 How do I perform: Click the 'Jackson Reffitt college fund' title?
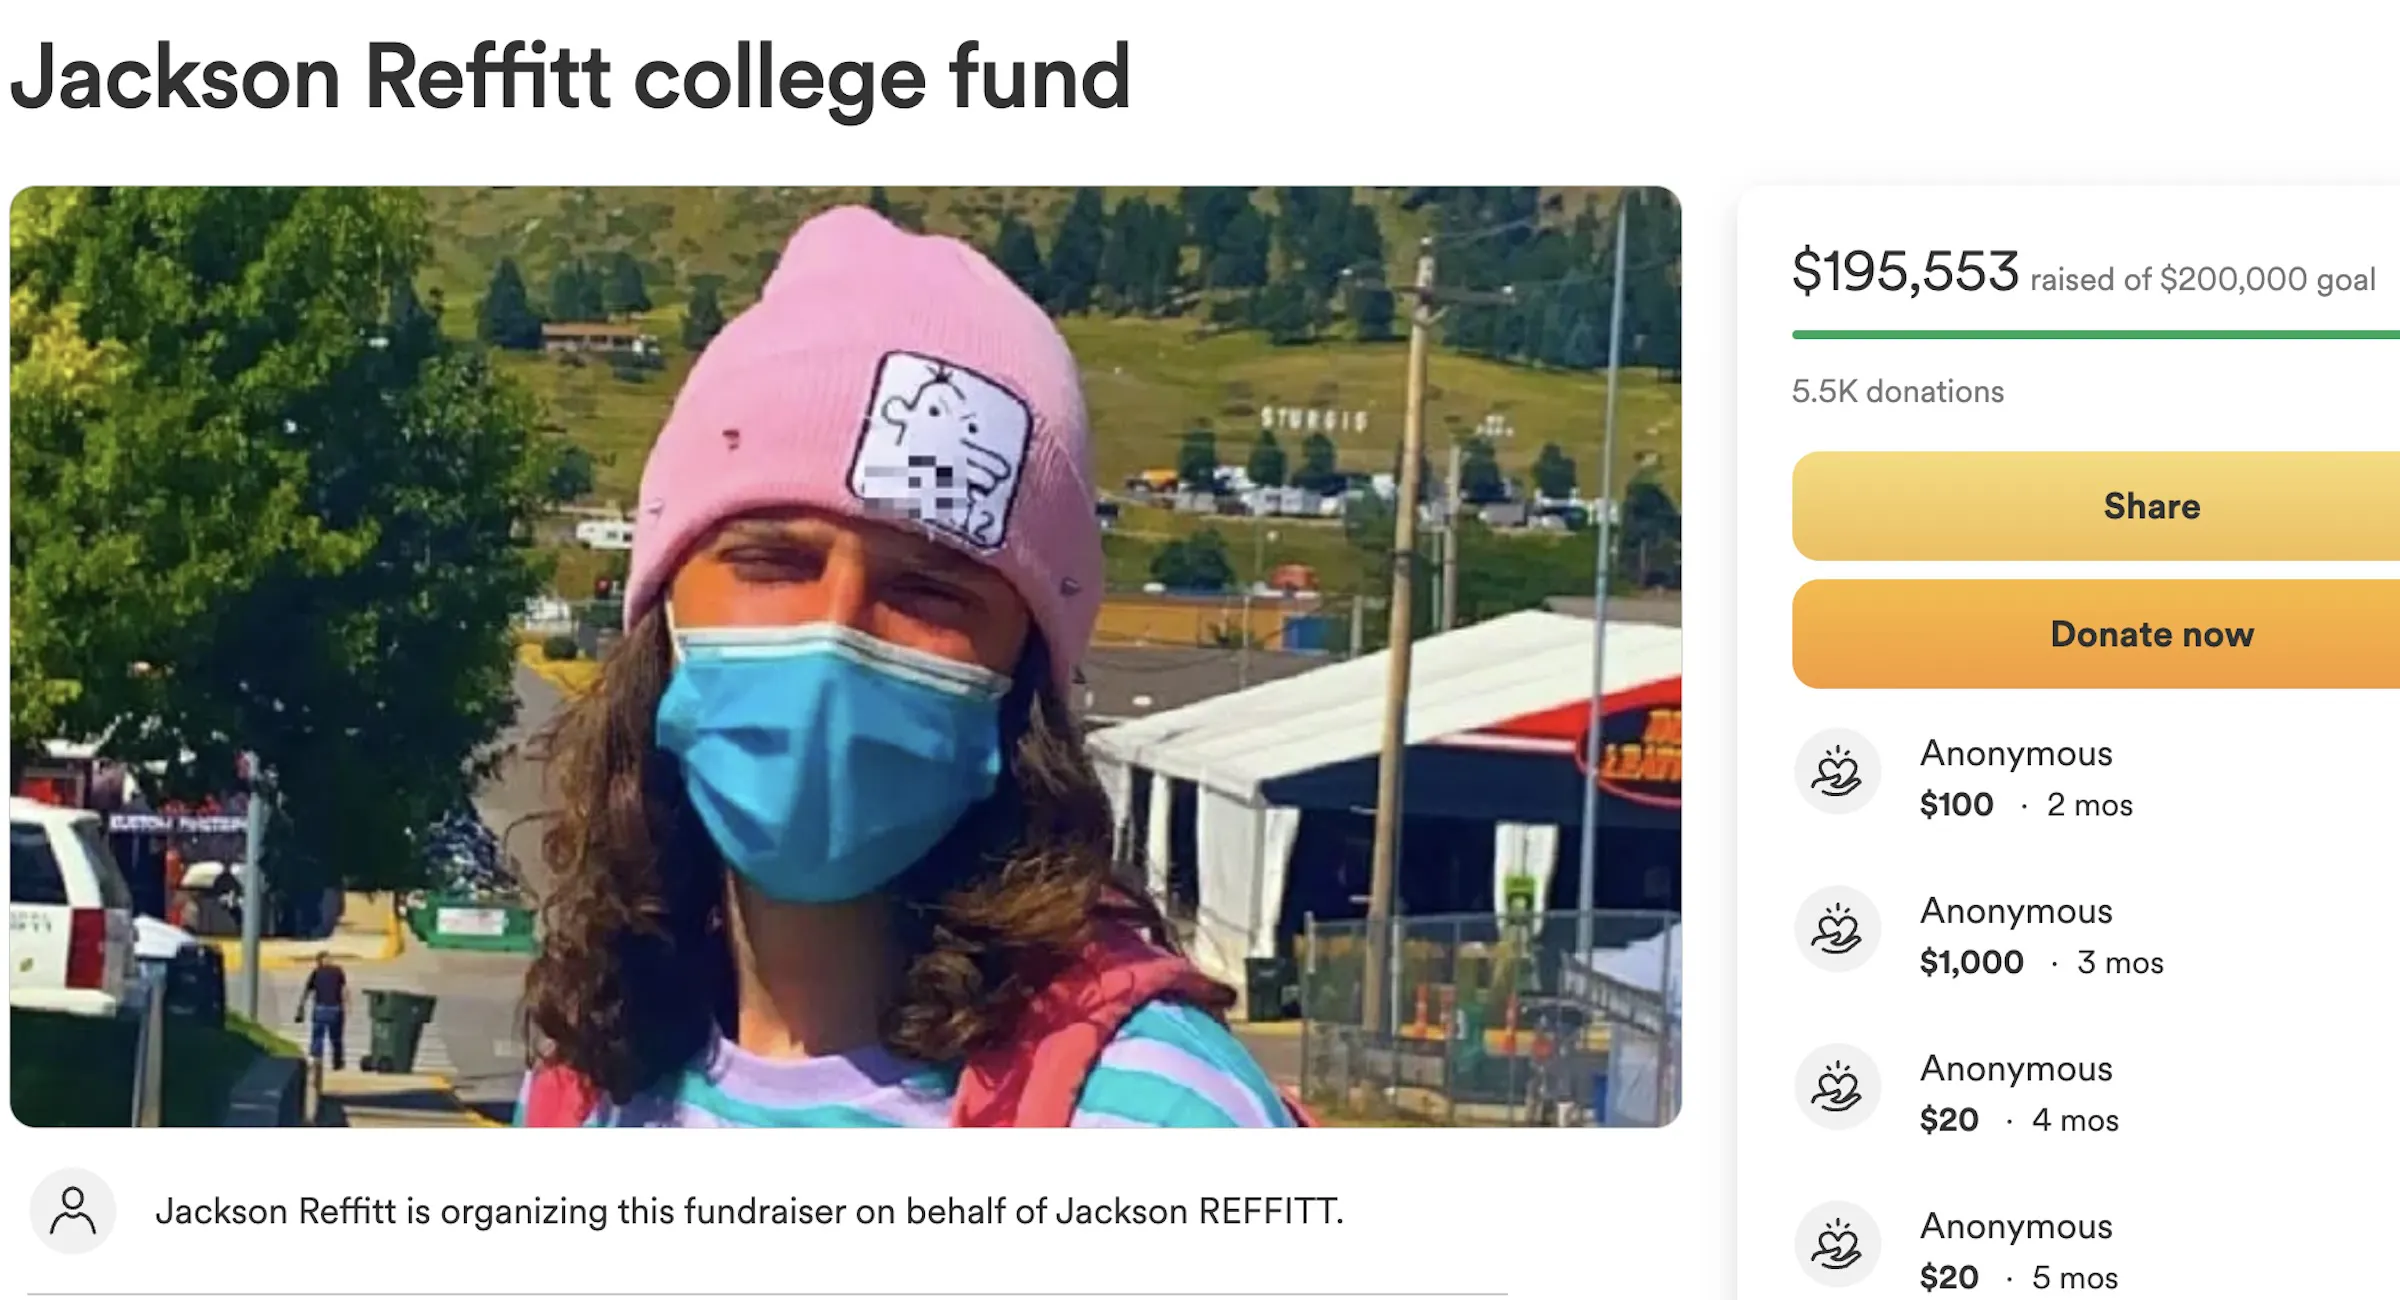tap(570, 78)
